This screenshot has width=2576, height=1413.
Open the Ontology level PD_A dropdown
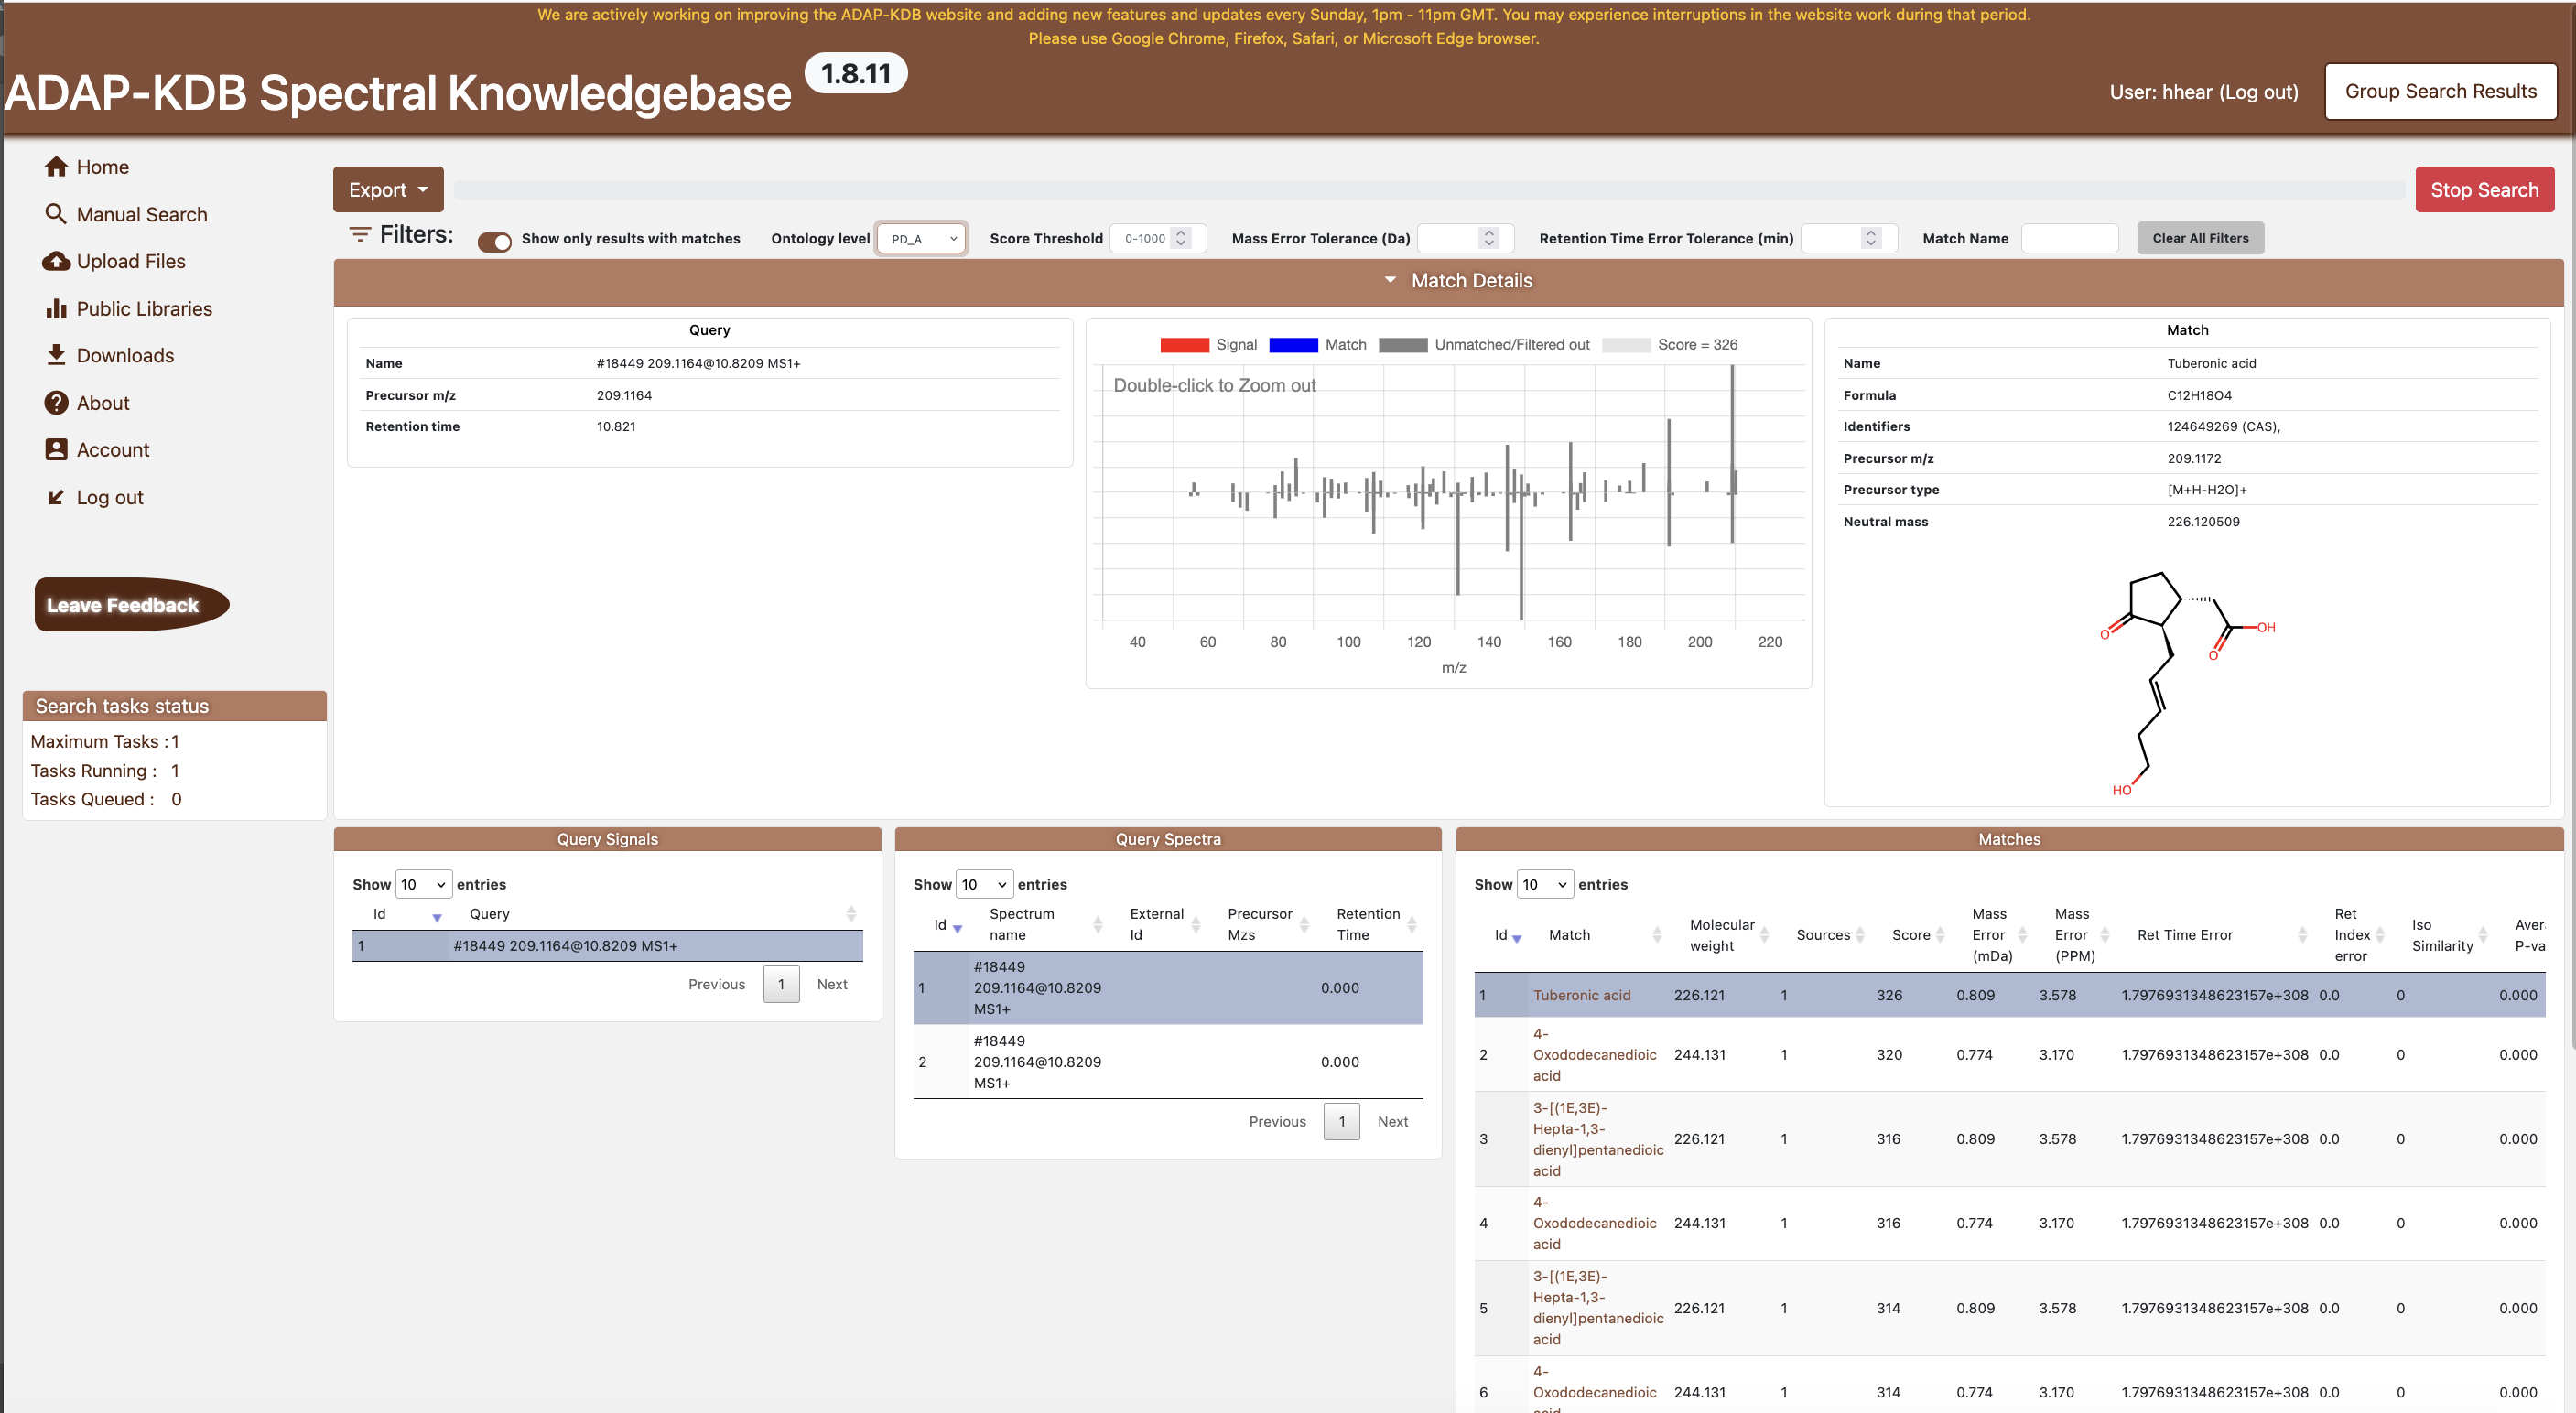click(922, 239)
